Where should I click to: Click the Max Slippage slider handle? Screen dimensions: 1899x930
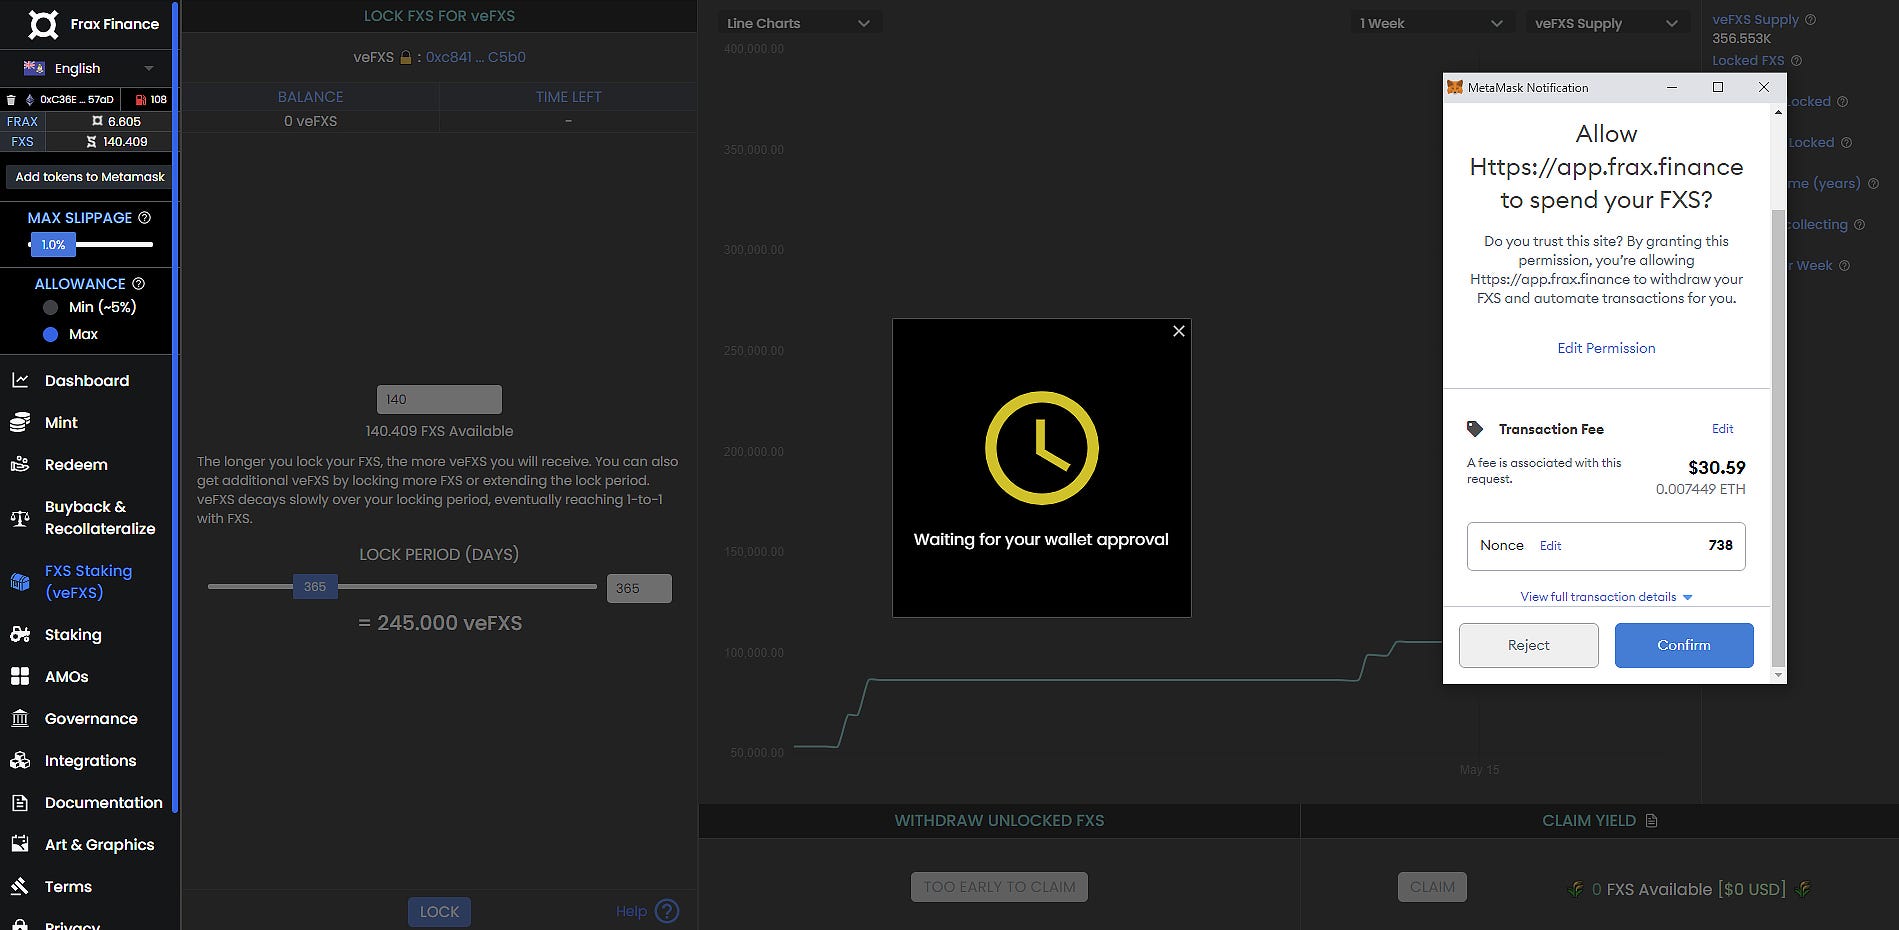53,244
